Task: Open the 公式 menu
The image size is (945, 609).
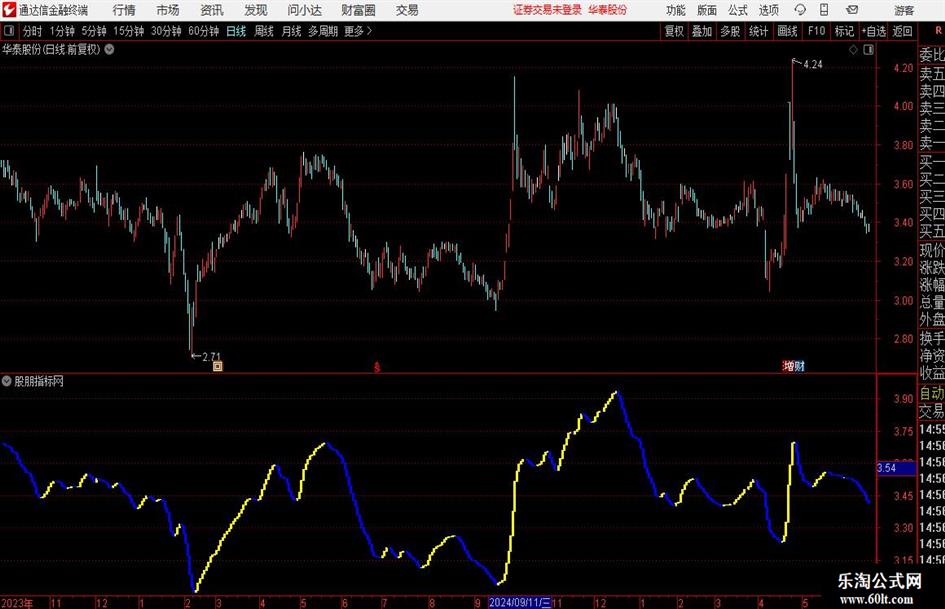Action: pos(737,10)
